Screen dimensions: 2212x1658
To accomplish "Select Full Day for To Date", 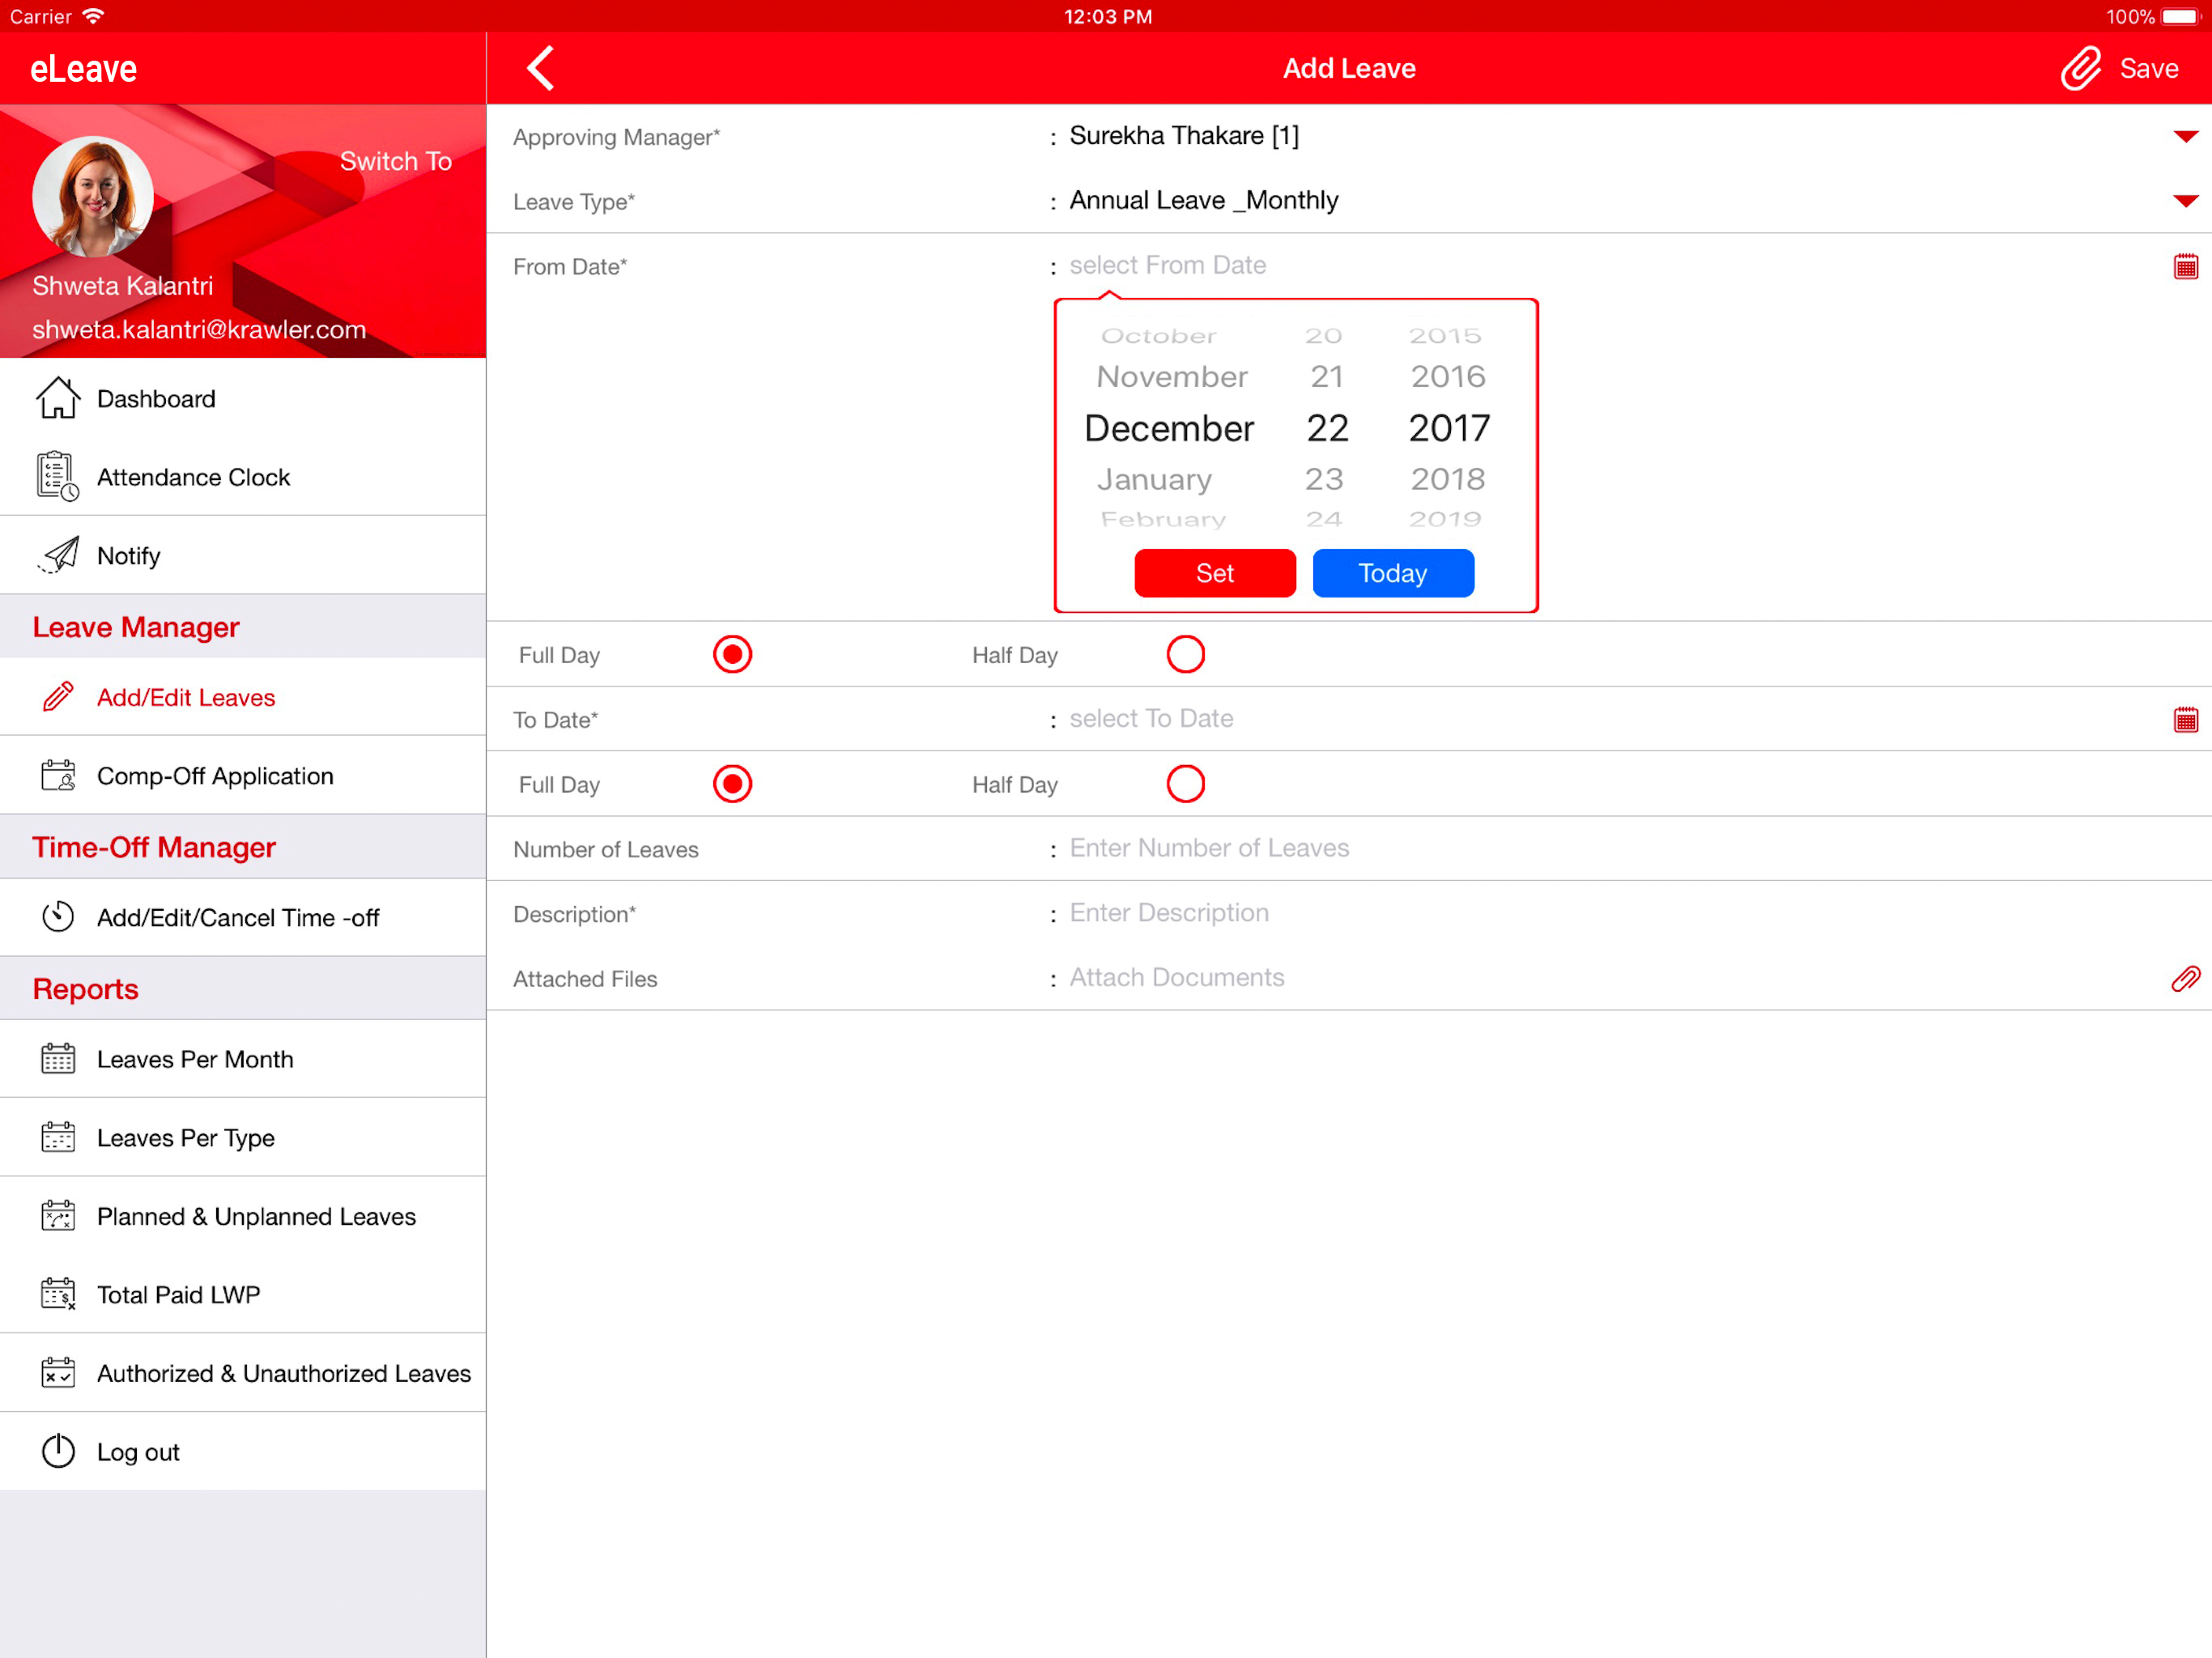I will pos(732,784).
